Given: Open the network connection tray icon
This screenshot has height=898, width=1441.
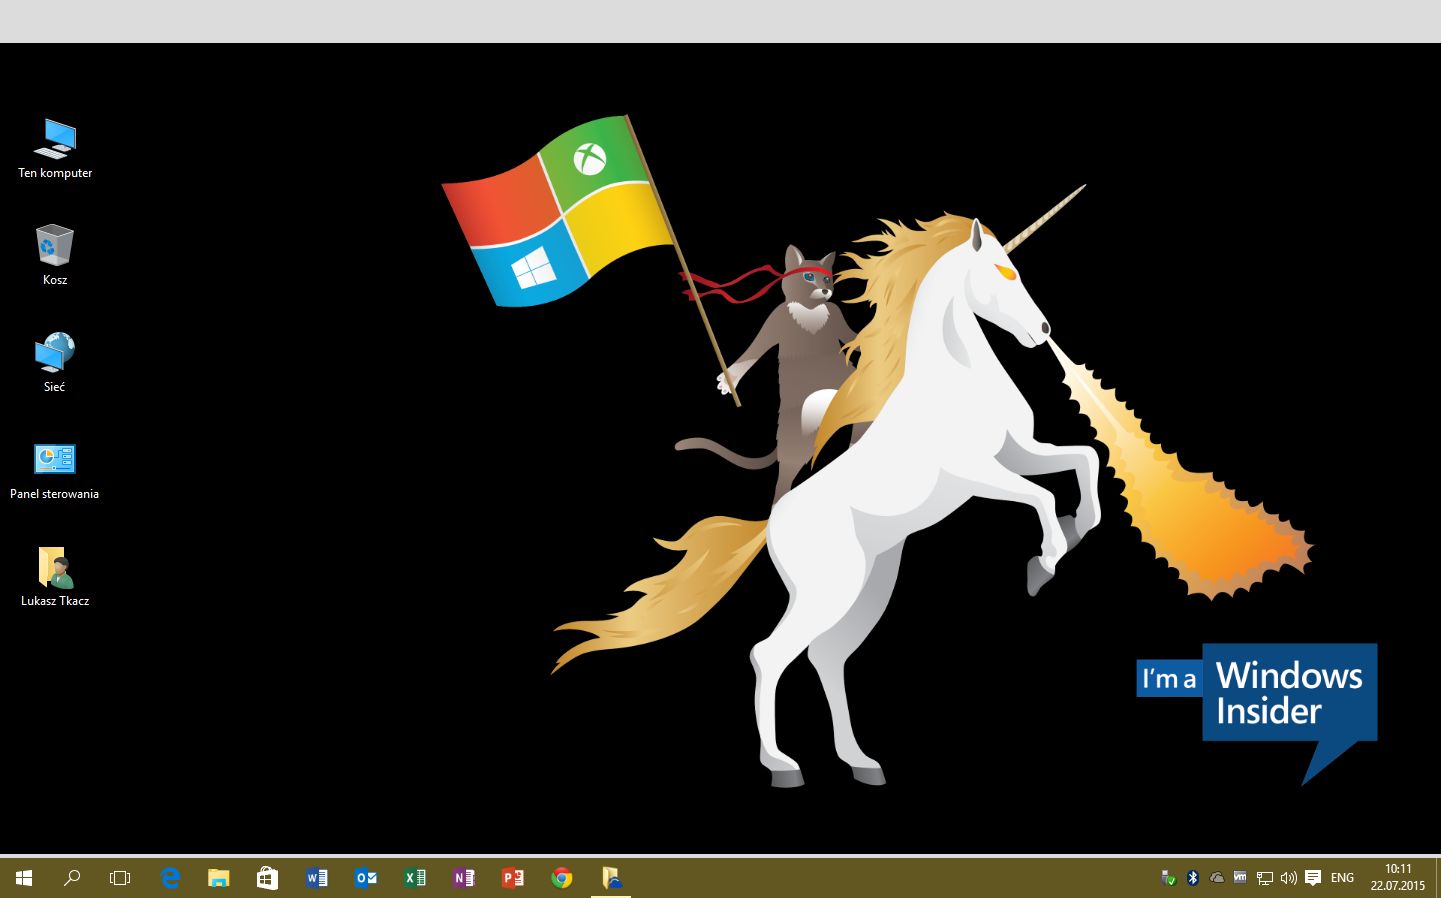Looking at the screenshot, I should (1265, 878).
